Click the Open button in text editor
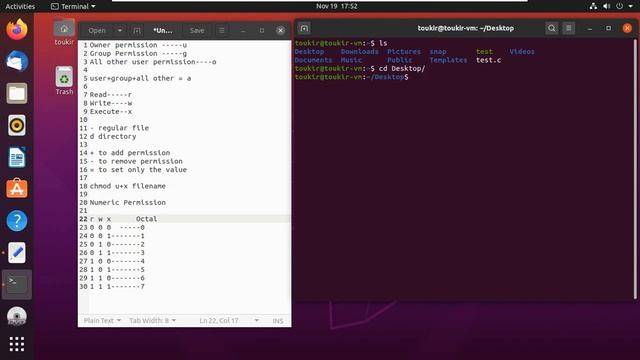This screenshot has height=360, width=640. pyautogui.click(x=97, y=31)
